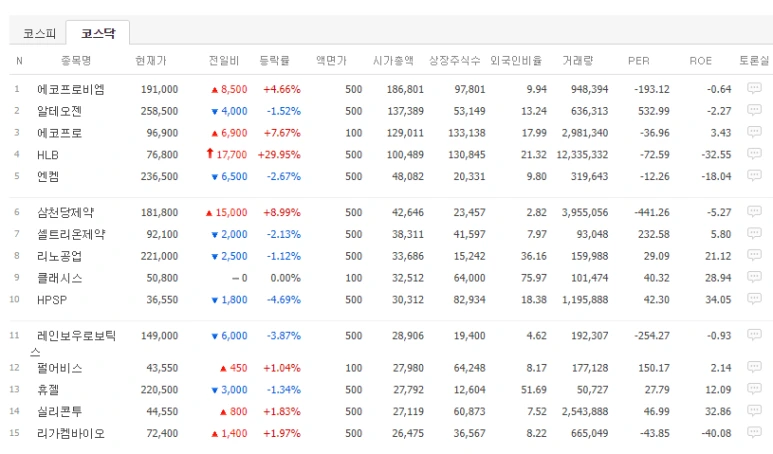Open the 엔켐 stock link
This screenshot has width=773, height=454.
(x=48, y=176)
